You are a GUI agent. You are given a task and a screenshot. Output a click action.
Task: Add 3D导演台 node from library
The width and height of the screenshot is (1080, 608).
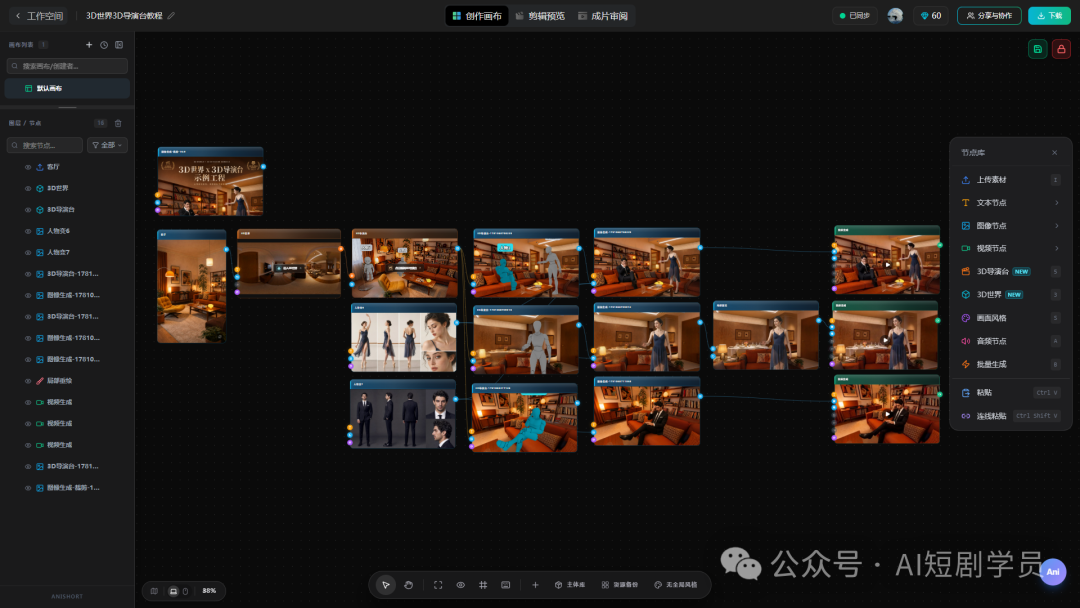tap(1010, 271)
